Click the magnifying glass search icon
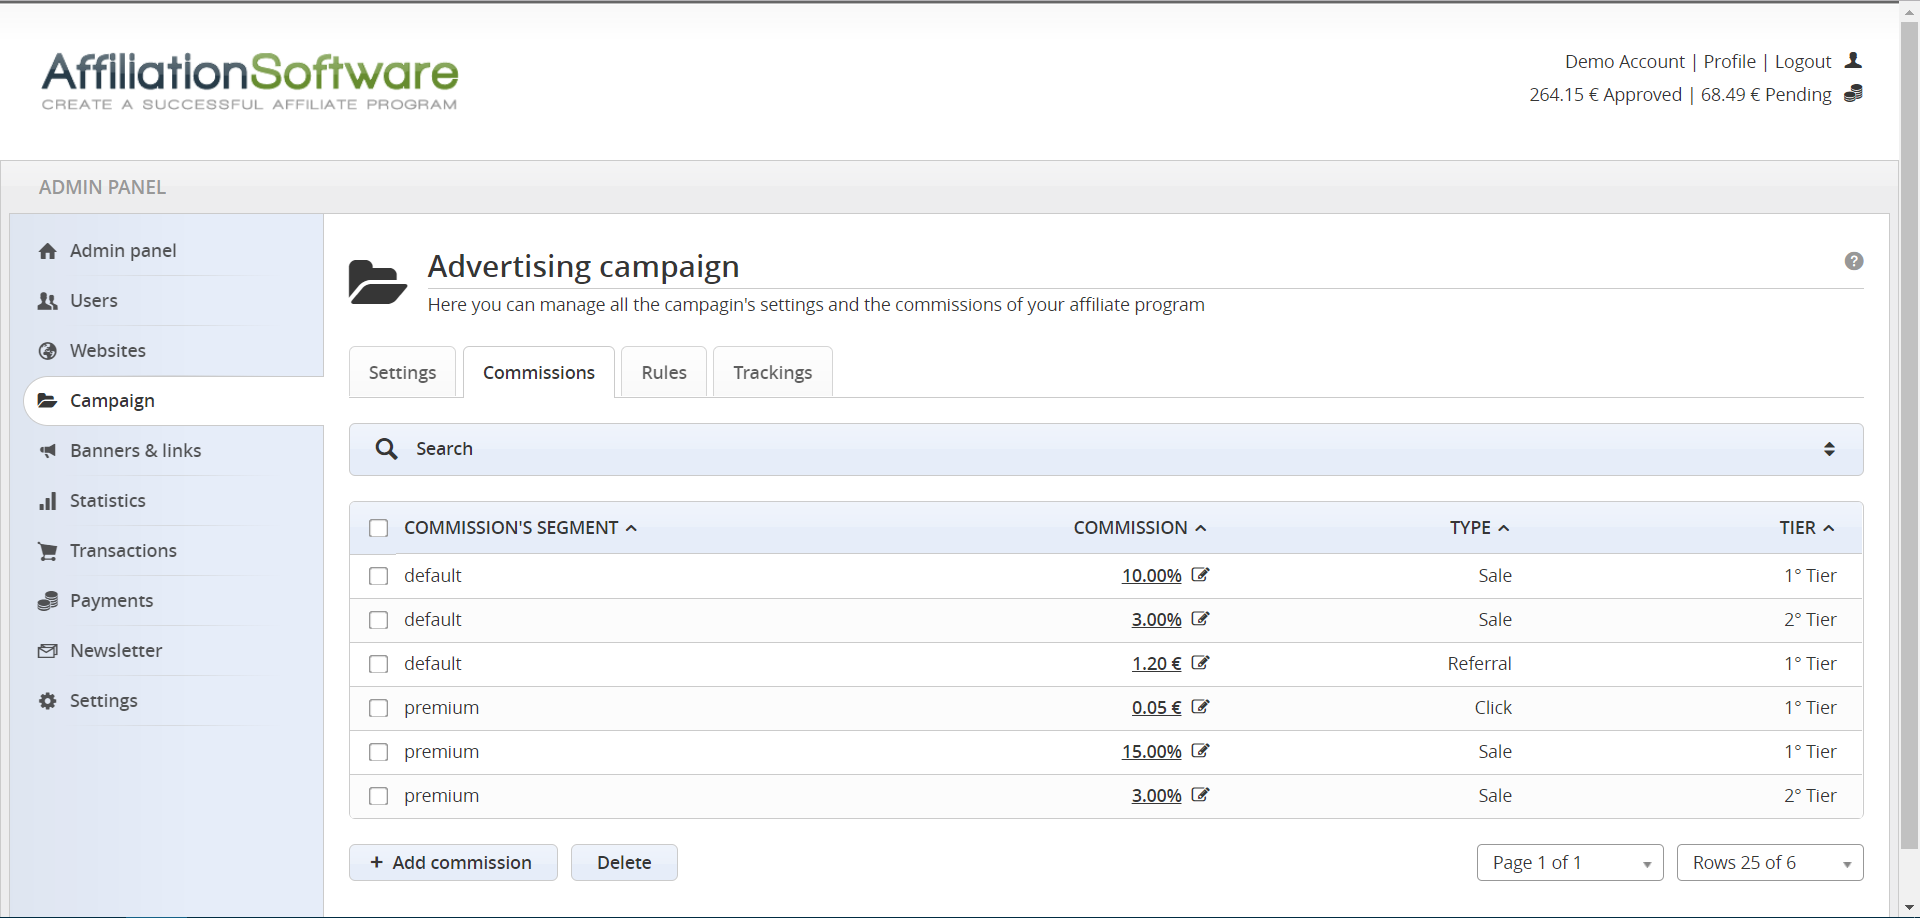Viewport: 1920px width, 918px height. pyautogui.click(x=386, y=449)
